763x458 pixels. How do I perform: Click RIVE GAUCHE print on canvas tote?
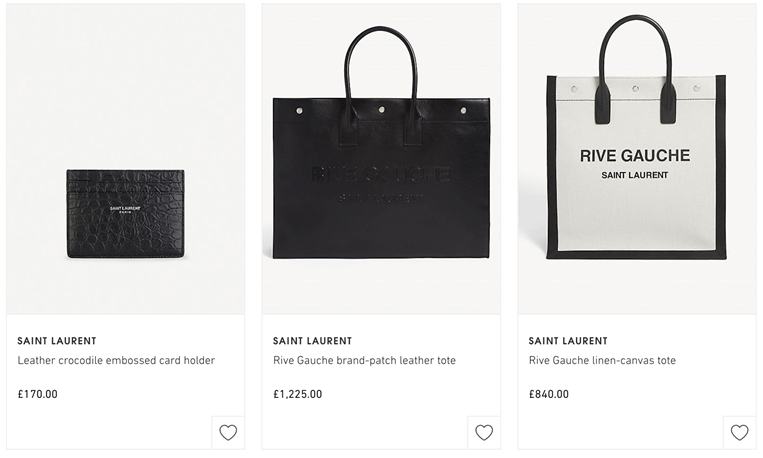[x=635, y=156]
